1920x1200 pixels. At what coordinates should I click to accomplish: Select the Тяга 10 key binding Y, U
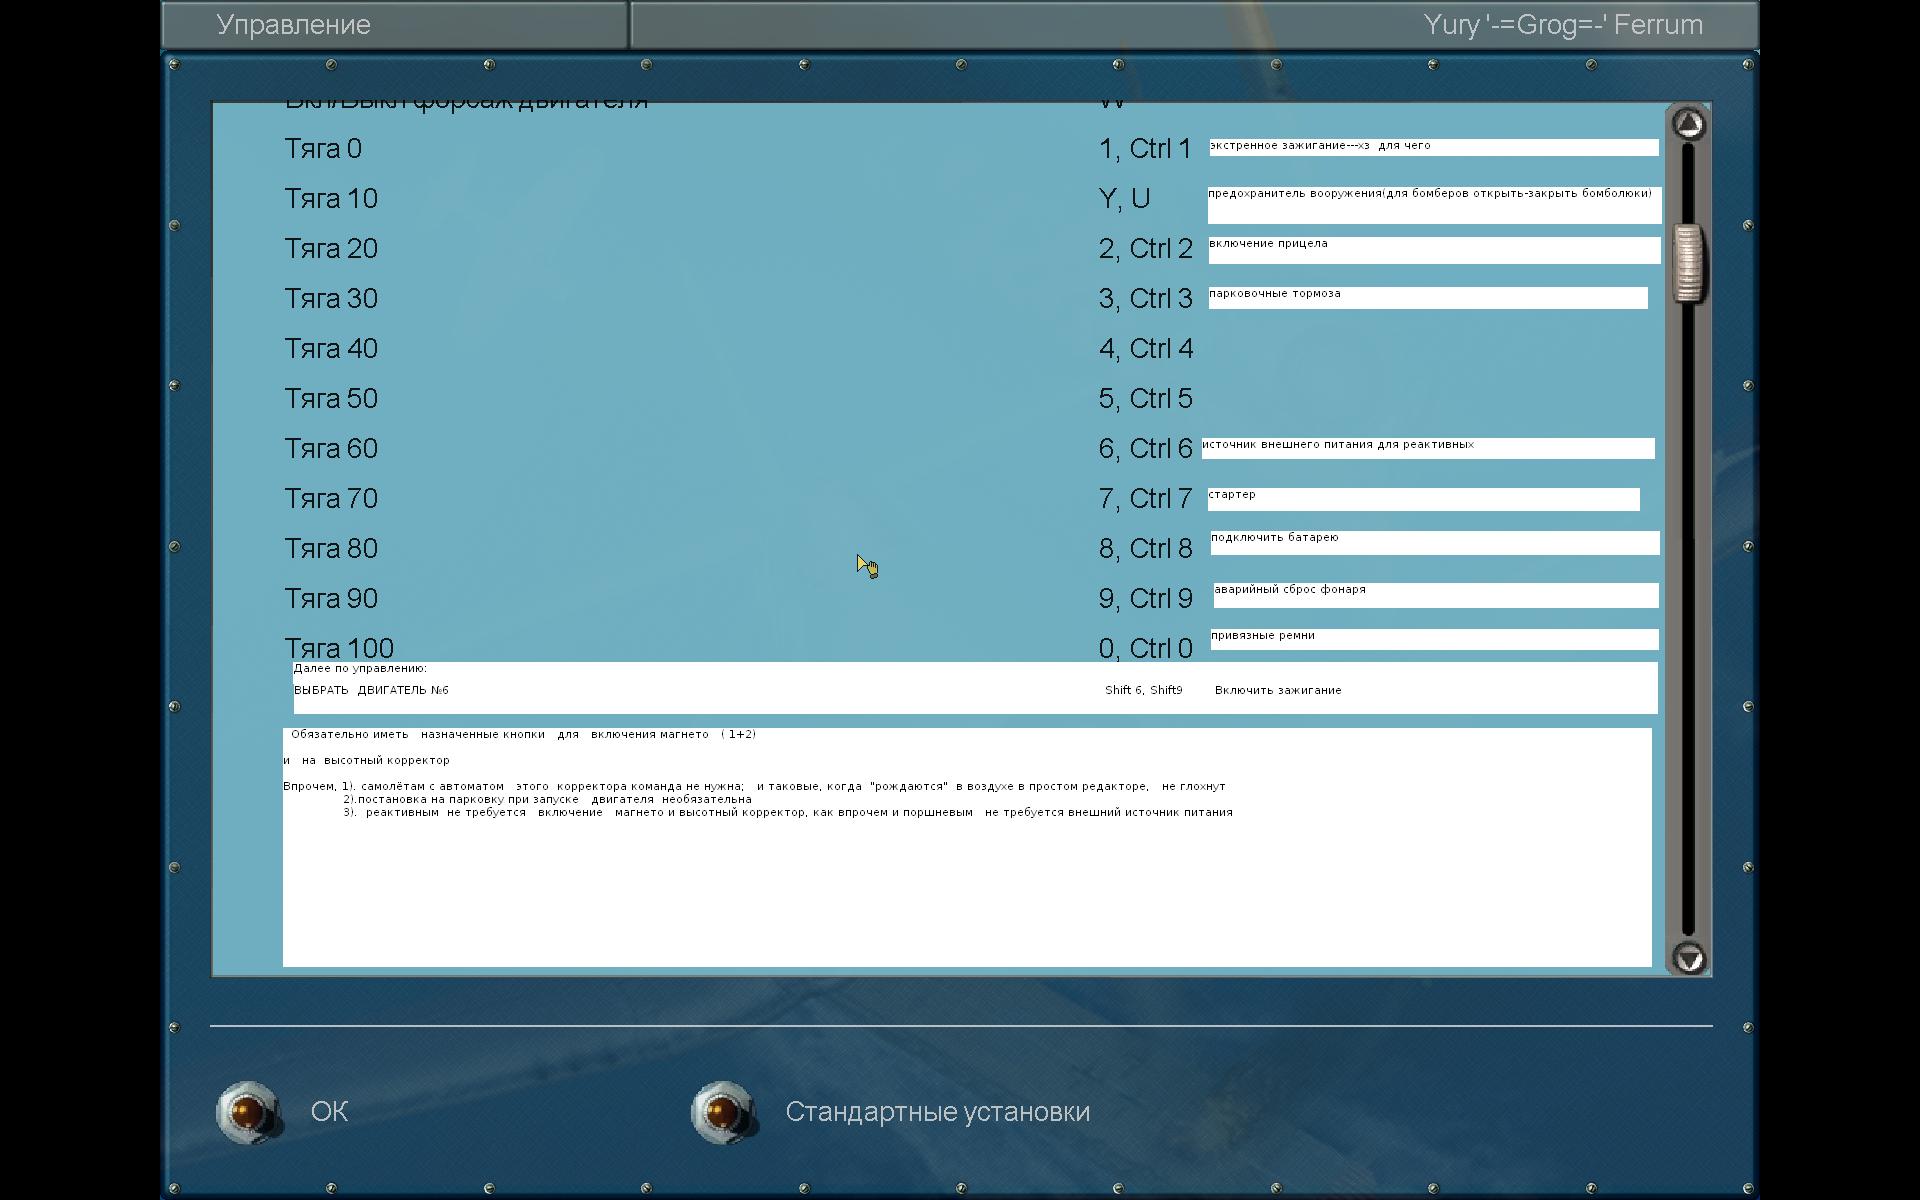1124,199
